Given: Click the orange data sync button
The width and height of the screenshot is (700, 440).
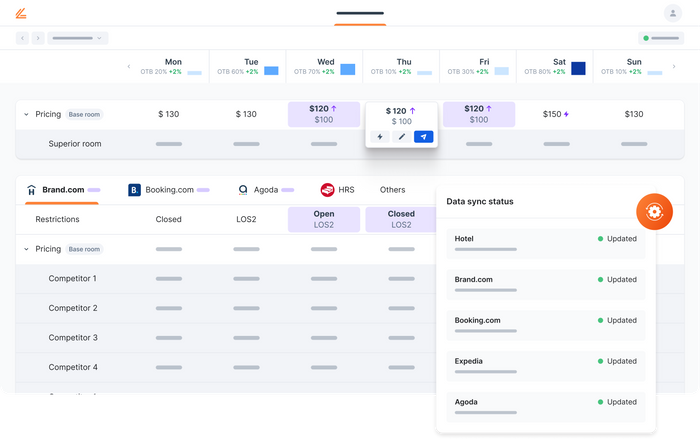Looking at the screenshot, I should tap(654, 211).
